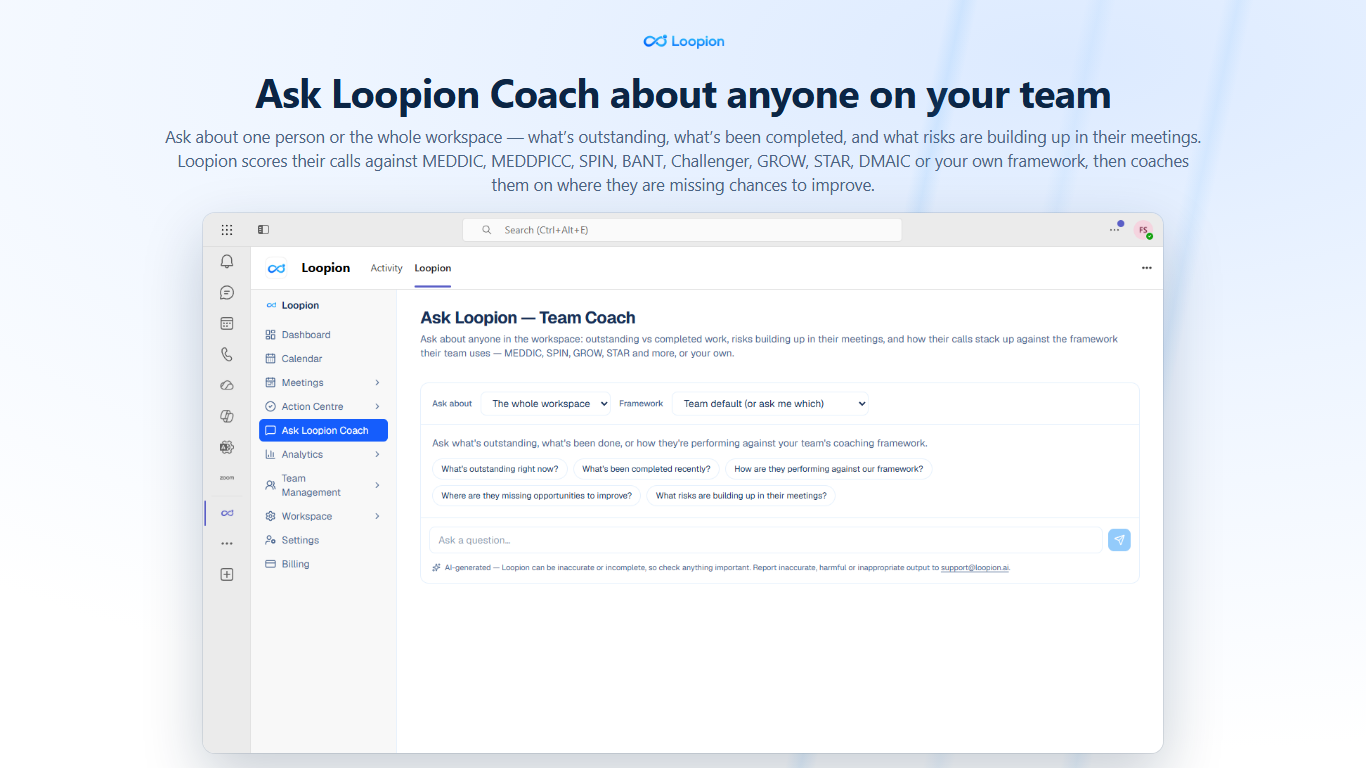1366x768 pixels.
Task: Open the app launcher grid icon
Action: (x=227, y=230)
